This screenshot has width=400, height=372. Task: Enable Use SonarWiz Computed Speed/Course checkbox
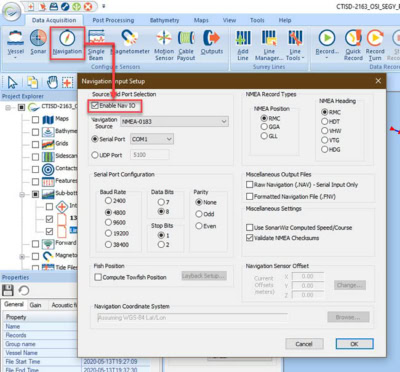pyautogui.click(x=249, y=228)
